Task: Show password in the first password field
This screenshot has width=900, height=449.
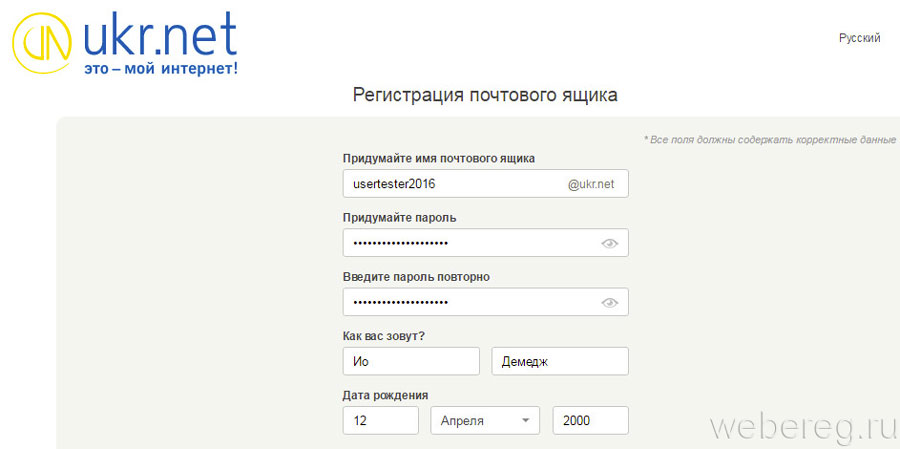Action: click(x=610, y=243)
